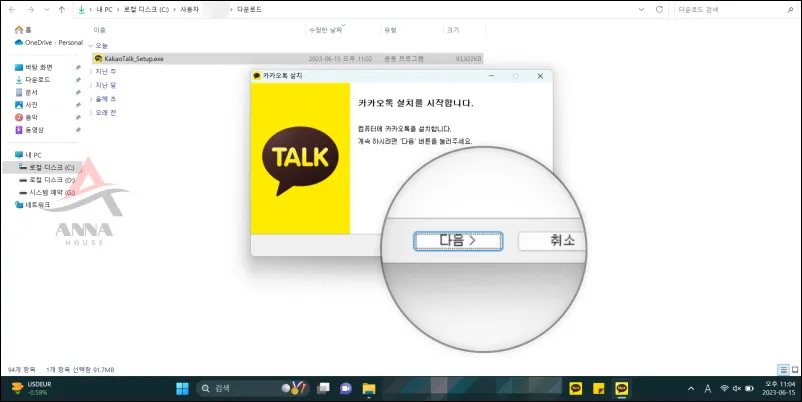Viewport: 802px width, 402px height.
Task: Go back in File Explorer
Action: (x=12, y=9)
